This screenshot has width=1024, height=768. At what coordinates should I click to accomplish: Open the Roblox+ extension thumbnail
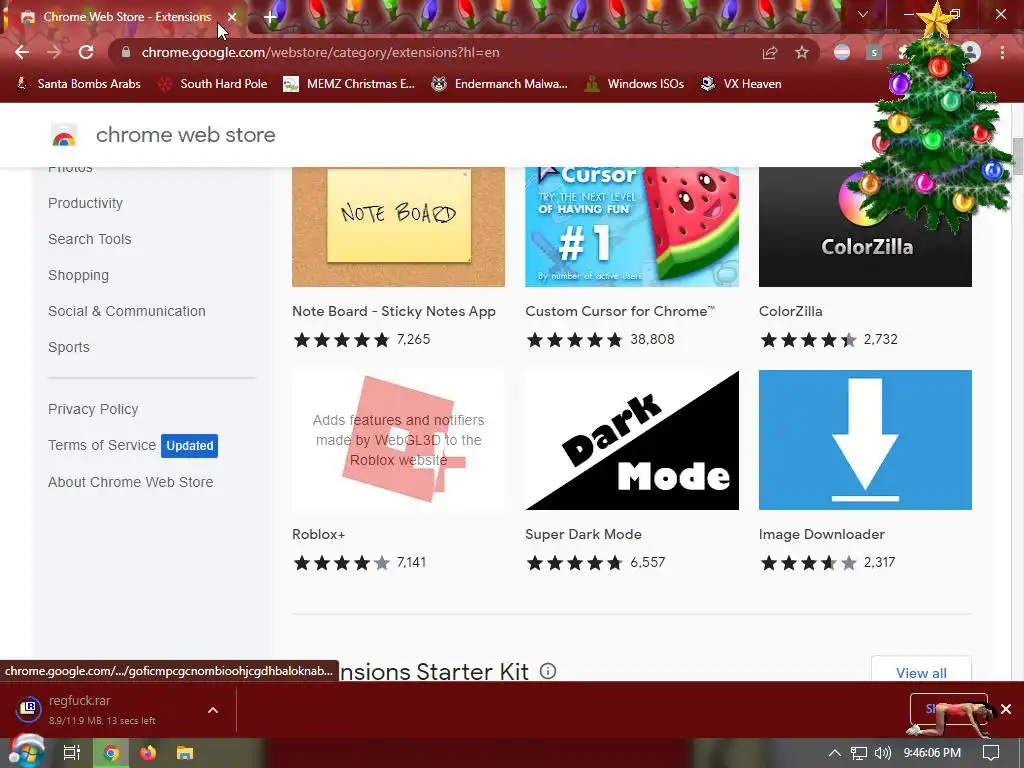click(398, 440)
